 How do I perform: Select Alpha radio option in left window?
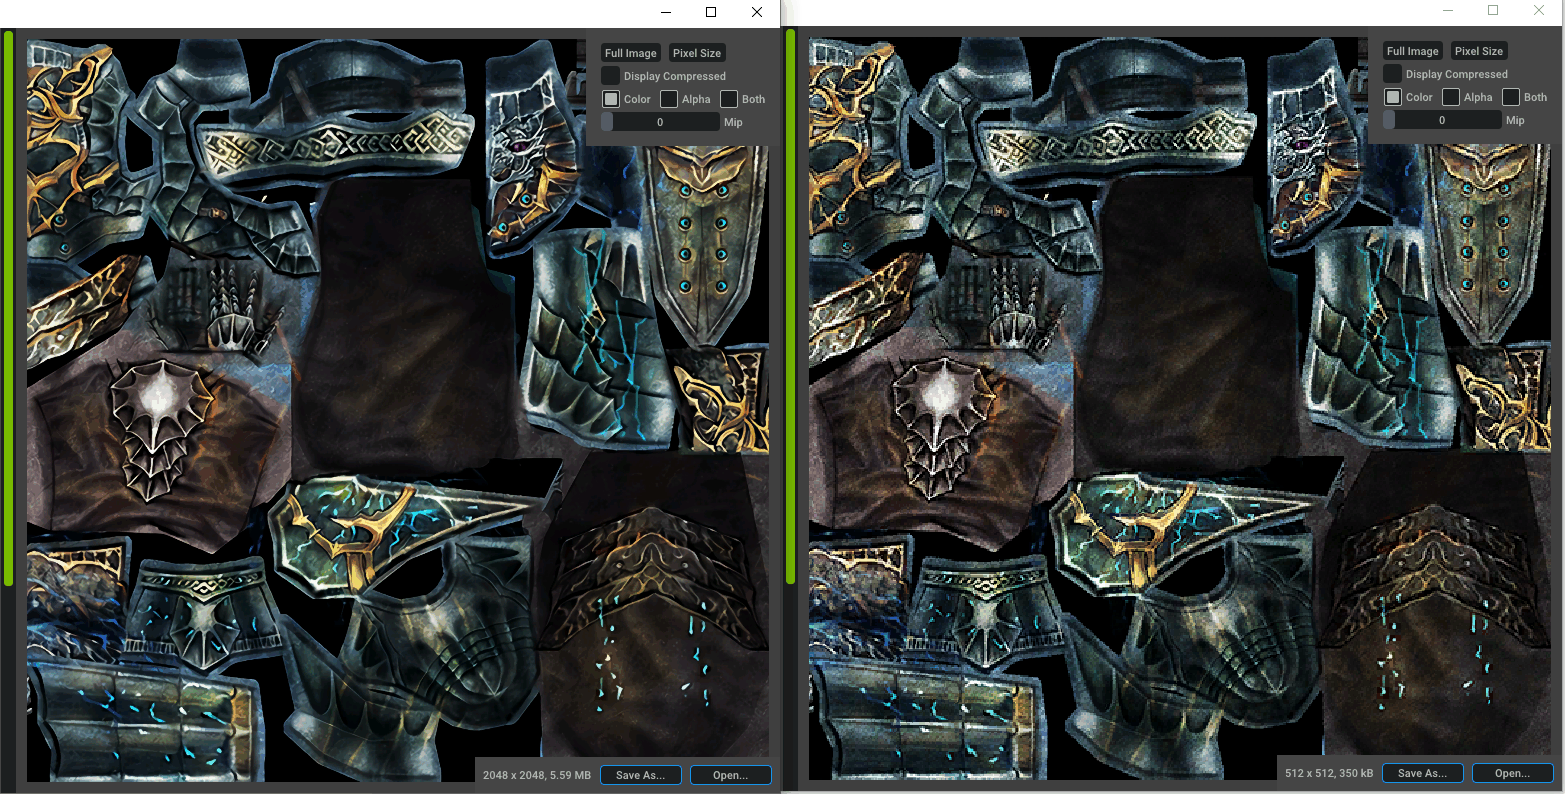pos(669,99)
